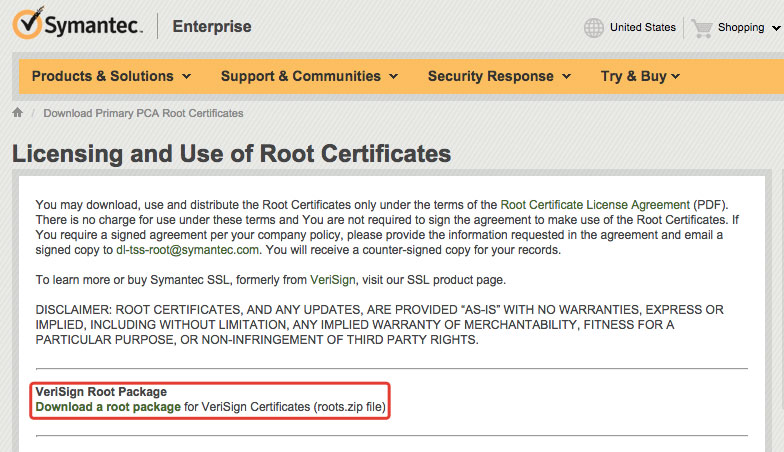Click the DISCLAIMER paragraph text
Screen dimensions: 784x452
(380, 324)
